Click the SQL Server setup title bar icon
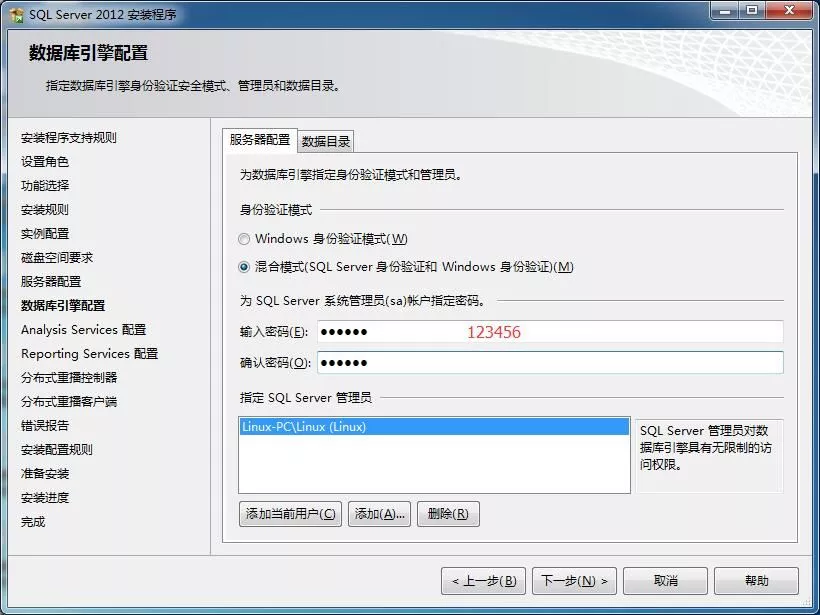 pos(16,15)
